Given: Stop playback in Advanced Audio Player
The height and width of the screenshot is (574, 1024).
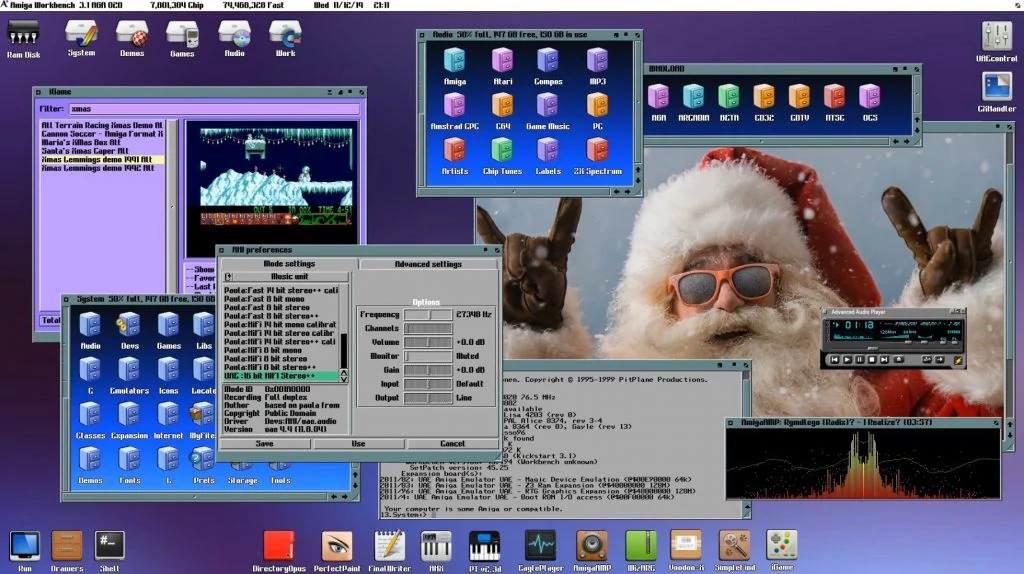Looking at the screenshot, I should coord(872,360).
